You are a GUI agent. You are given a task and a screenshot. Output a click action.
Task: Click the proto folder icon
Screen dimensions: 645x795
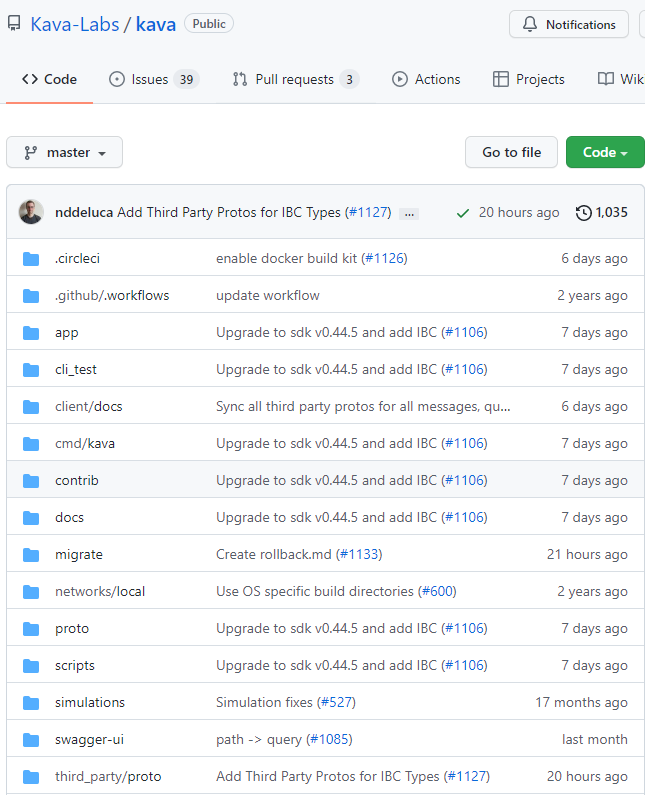tap(31, 629)
